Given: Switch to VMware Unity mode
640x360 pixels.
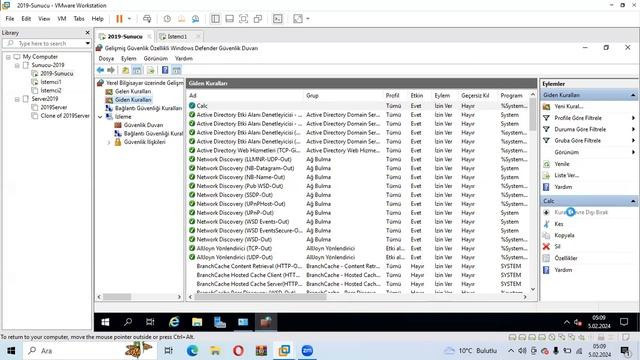Looking at the screenshot, I should (x=258, y=19).
